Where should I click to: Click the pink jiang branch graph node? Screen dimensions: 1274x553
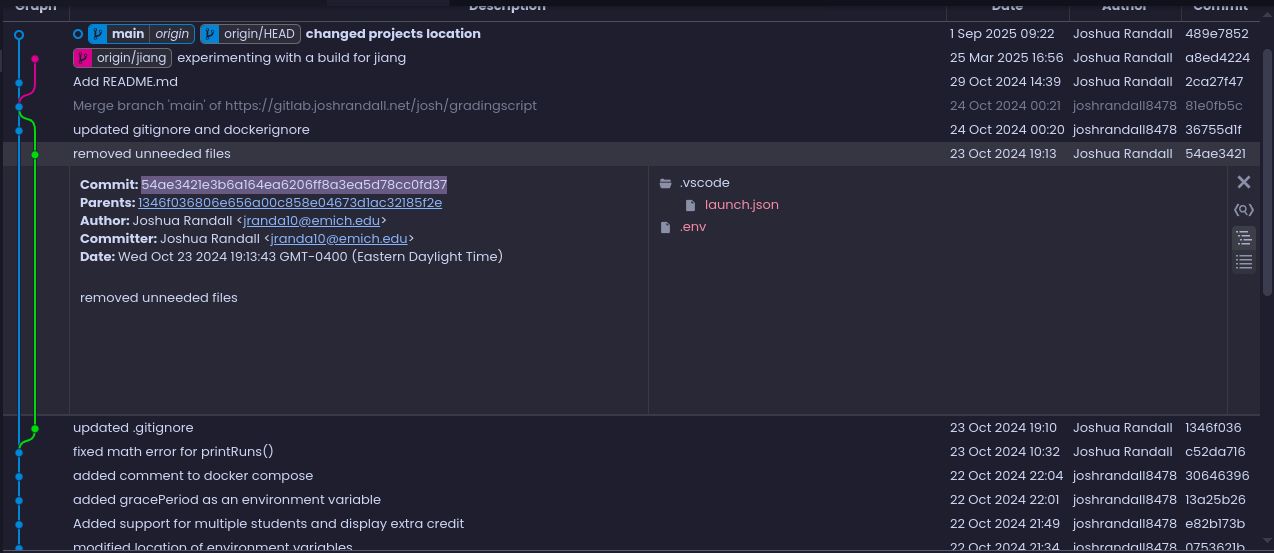35,58
